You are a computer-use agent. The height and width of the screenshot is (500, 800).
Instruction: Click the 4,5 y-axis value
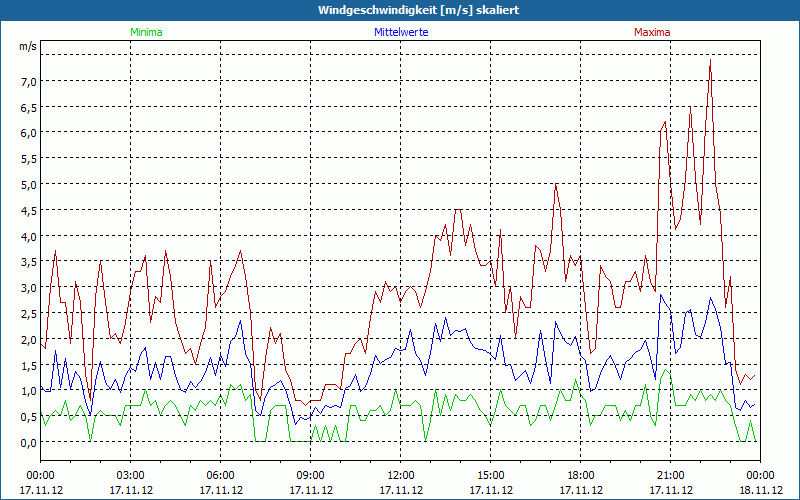click(28, 210)
